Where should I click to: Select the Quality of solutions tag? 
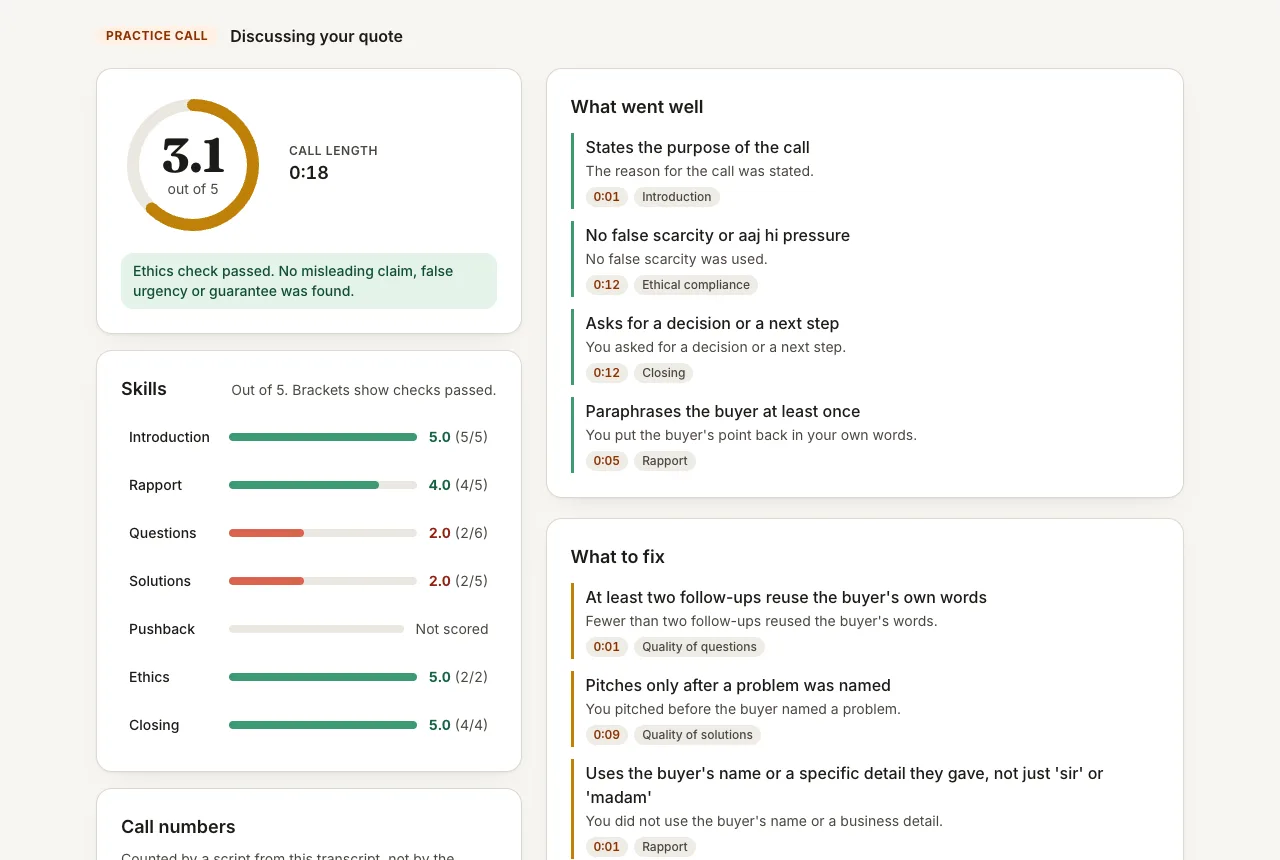[x=697, y=735]
